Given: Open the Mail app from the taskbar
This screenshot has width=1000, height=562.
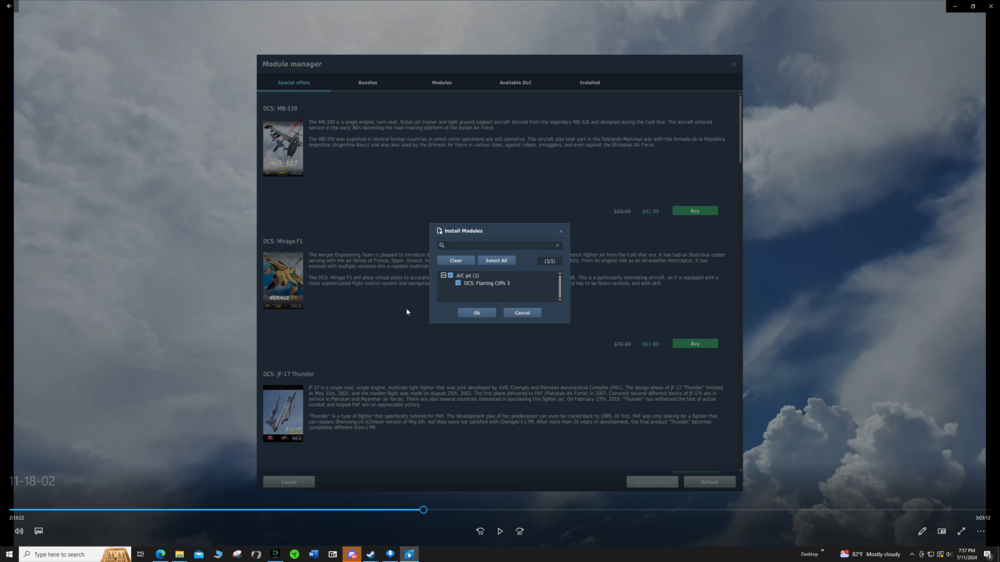Looking at the screenshot, I should 198,554.
